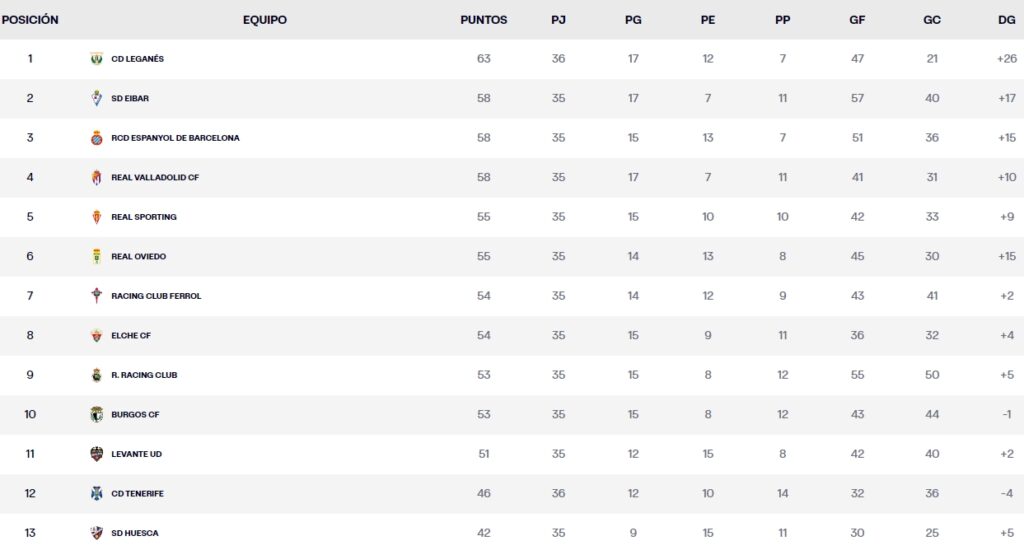Click the PJ column header
Screen dimensions: 1024x550
tap(558, 20)
